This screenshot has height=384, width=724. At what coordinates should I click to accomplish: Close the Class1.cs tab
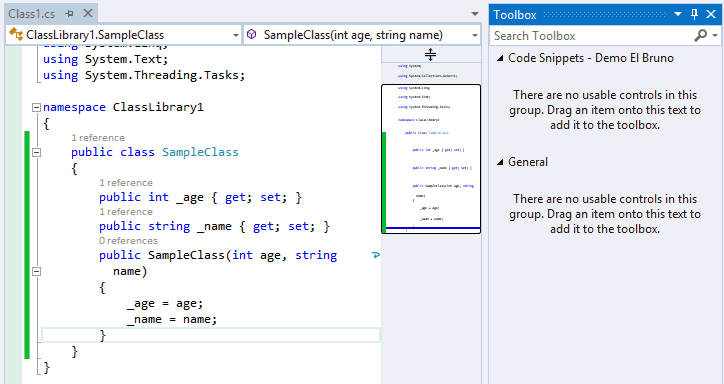[x=88, y=13]
